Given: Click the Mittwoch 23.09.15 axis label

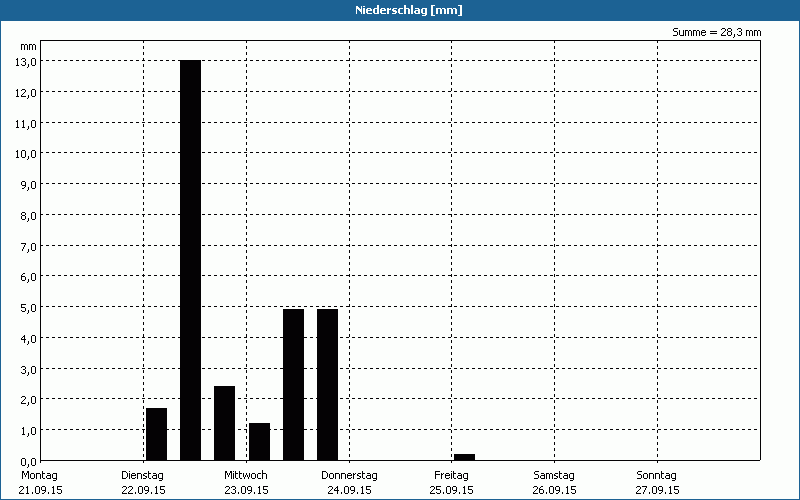Looking at the screenshot, I should (x=246, y=483).
